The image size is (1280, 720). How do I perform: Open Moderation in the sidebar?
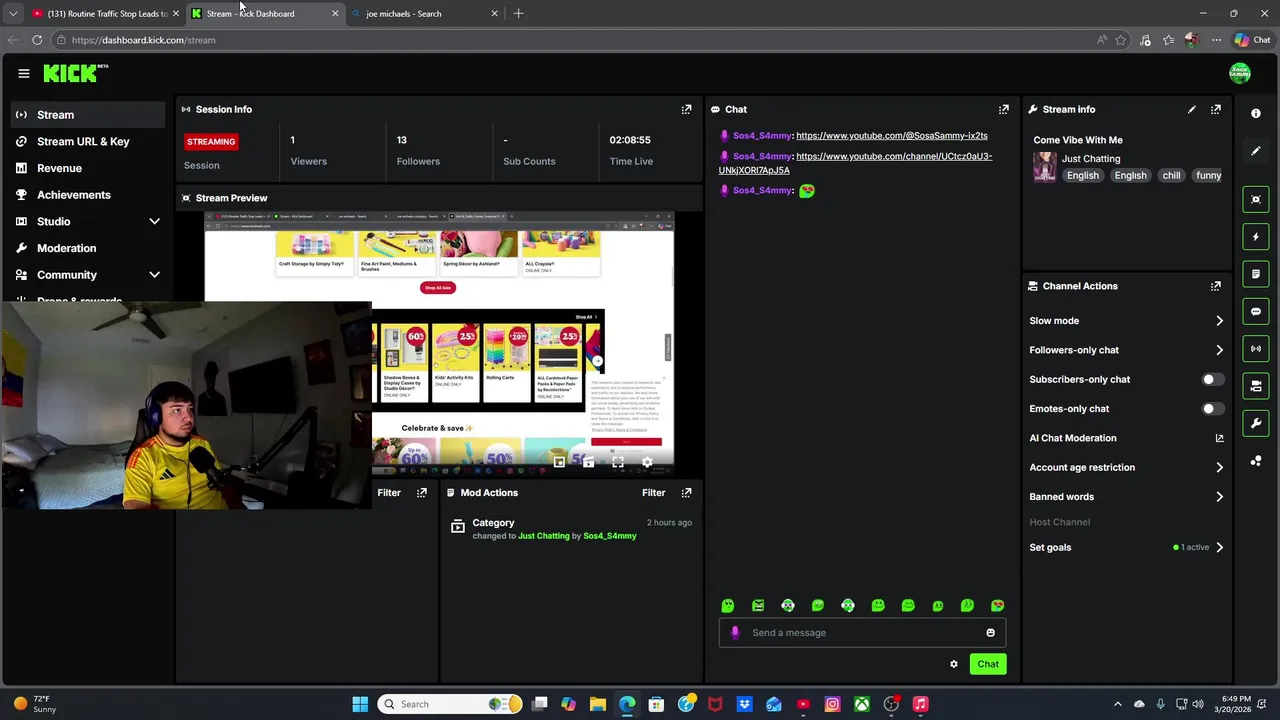(88, 248)
